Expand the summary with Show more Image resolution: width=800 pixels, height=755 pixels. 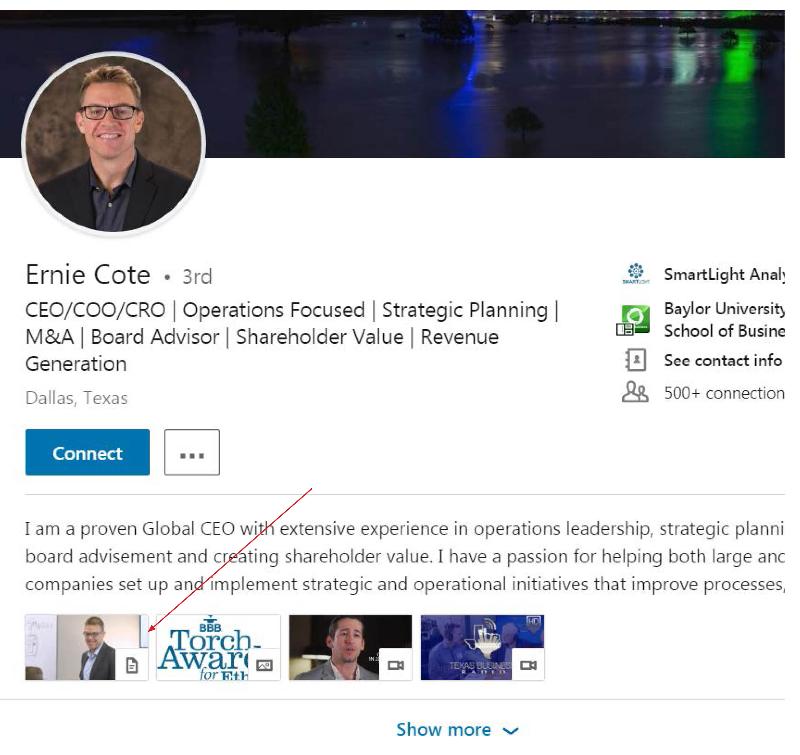coord(458,729)
